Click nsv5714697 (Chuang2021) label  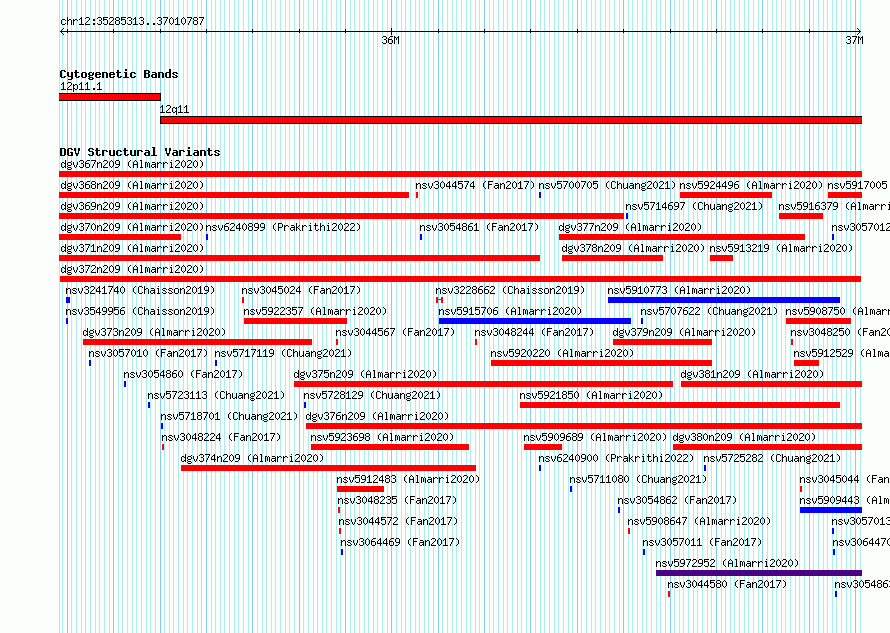point(694,206)
